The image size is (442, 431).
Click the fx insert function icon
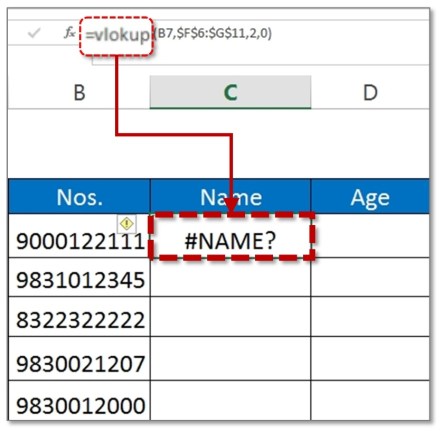click(x=69, y=33)
